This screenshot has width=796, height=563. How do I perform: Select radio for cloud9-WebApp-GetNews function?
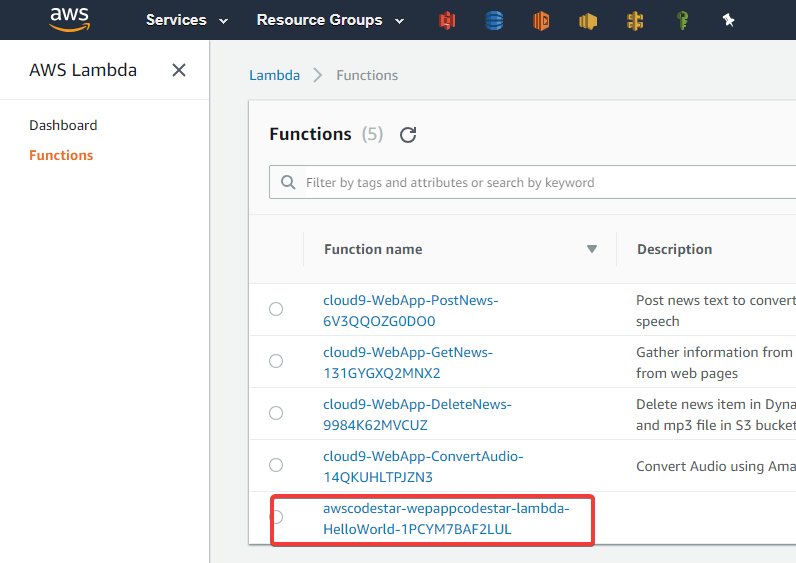(276, 361)
